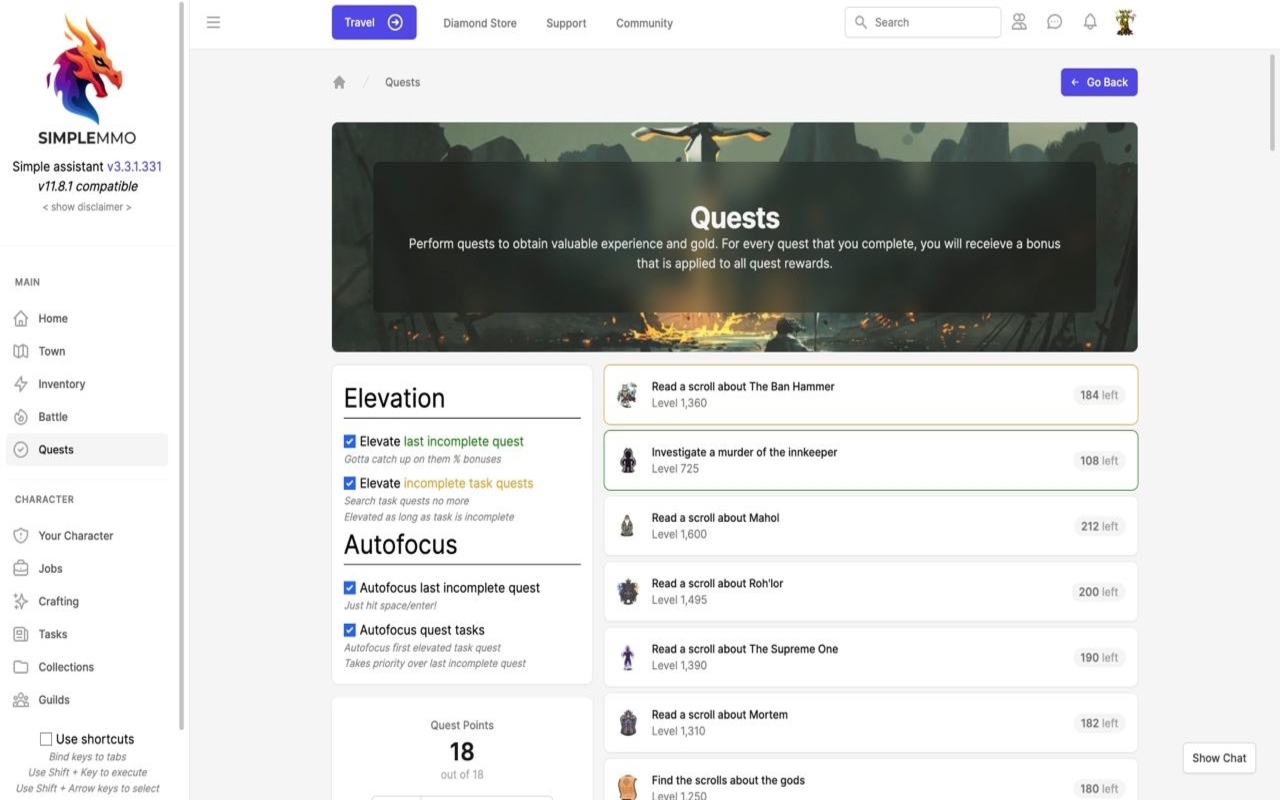Open the notifications bell icon

click(x=1090, y=22)
